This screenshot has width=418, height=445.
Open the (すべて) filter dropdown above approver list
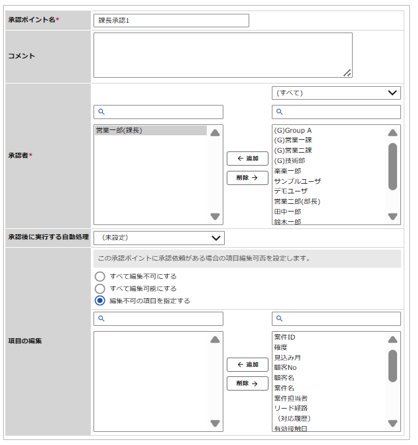pyautogui.click(x=336, y=93)
